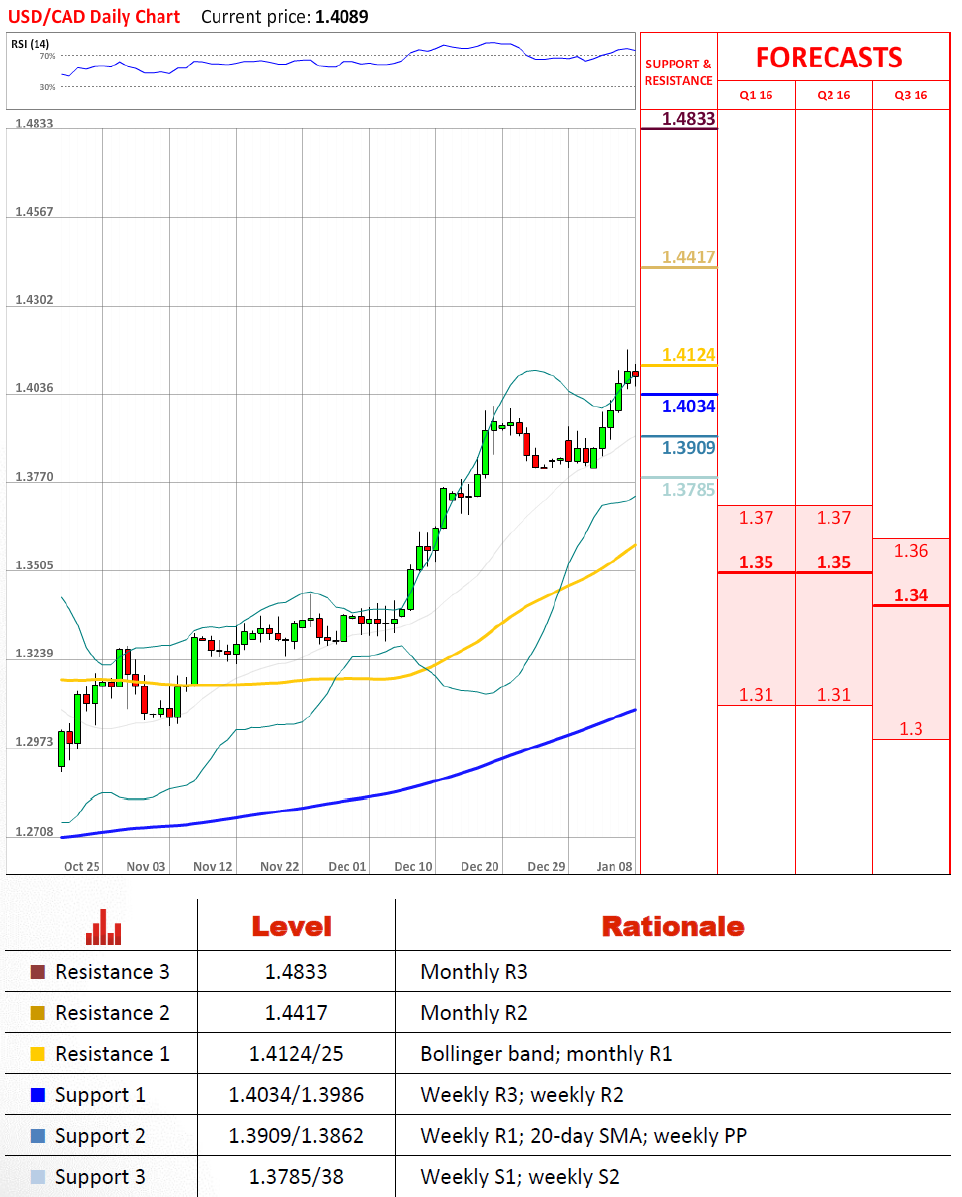This screenshot has height=1197, width=962.
Task: Click the 1.4567 price axis label
Action: pyautogui.click(x=34, y=211)
